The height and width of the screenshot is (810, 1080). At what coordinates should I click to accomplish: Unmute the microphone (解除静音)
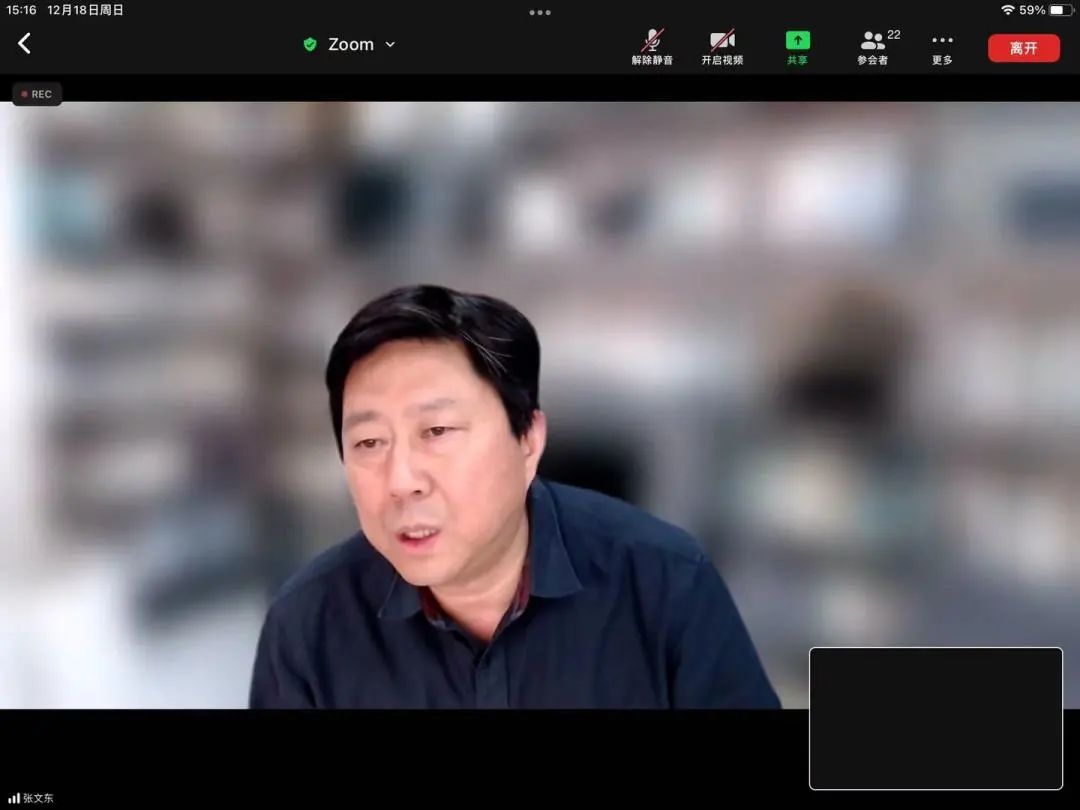[652, 47]
